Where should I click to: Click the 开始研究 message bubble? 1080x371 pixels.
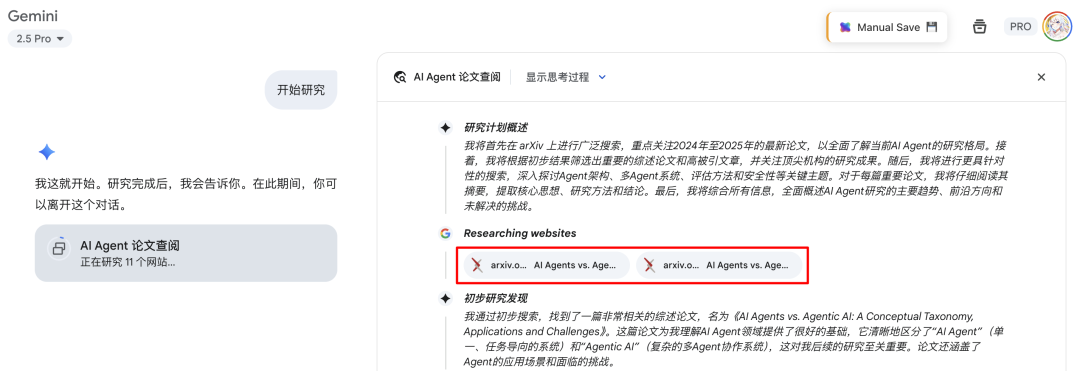301,89
